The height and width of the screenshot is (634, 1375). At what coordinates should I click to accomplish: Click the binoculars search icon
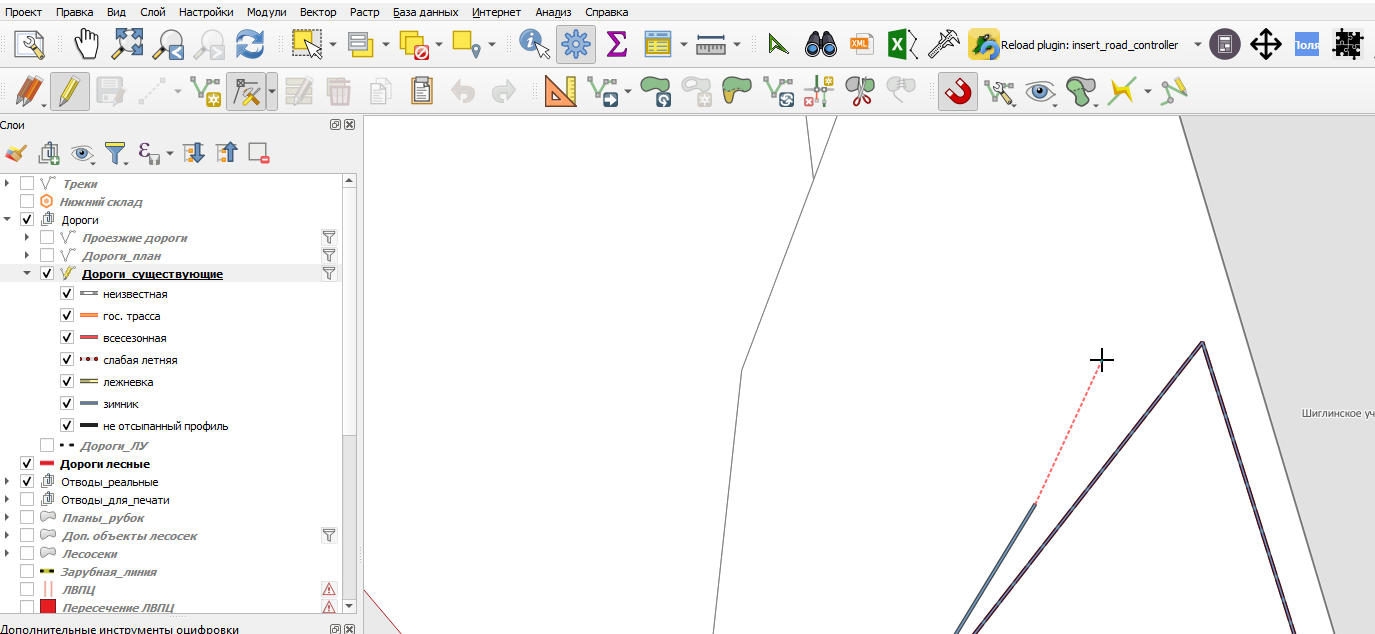[821, 44]
